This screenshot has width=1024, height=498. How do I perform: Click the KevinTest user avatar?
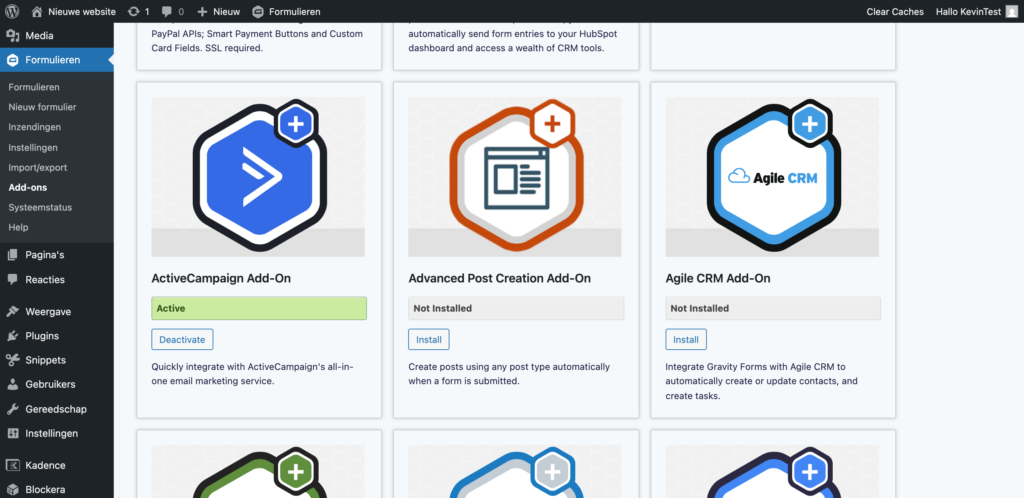tap(1012, 11)
